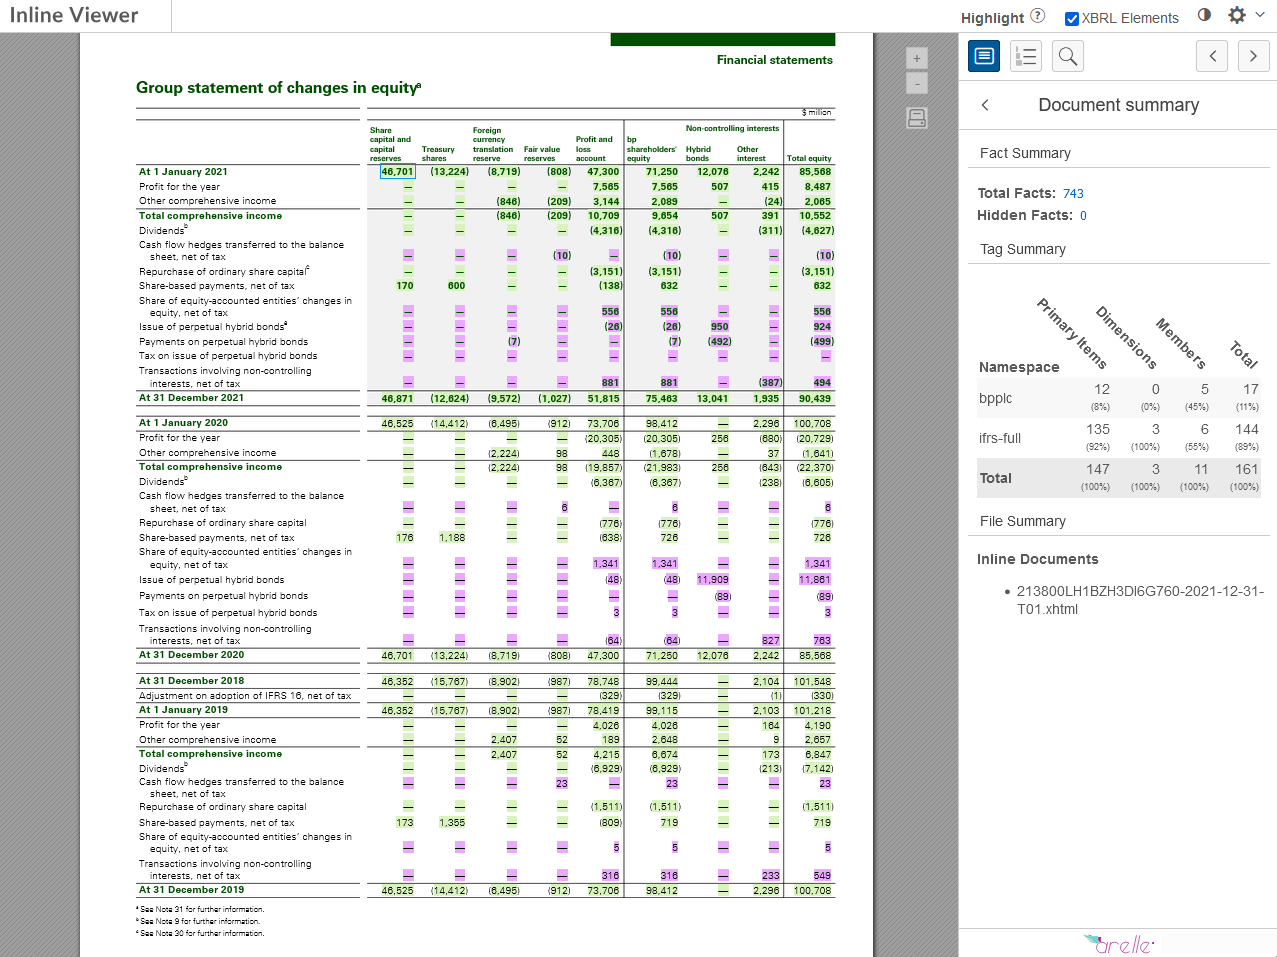Select hybrid bonds issue 11,909 fact

tap(713, 580)
